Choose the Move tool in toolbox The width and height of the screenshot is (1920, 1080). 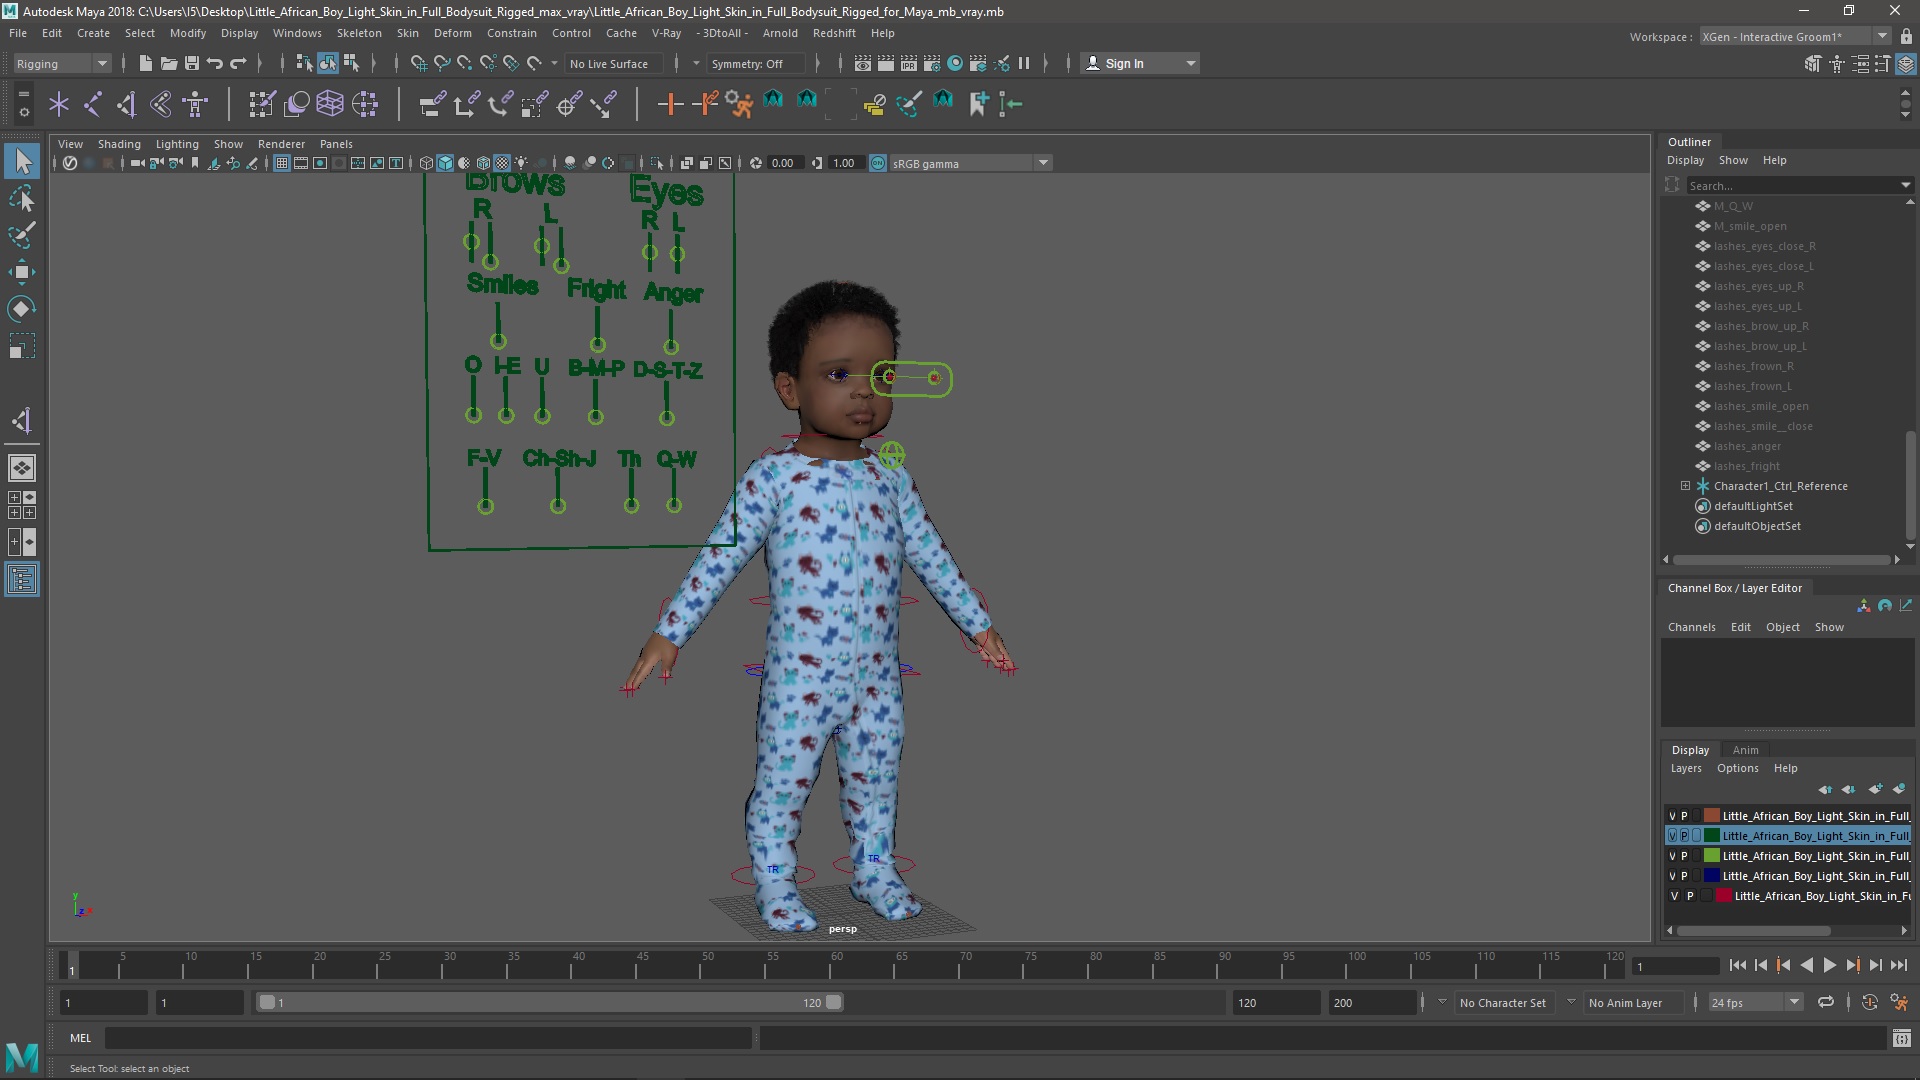[x=22, y=272]
